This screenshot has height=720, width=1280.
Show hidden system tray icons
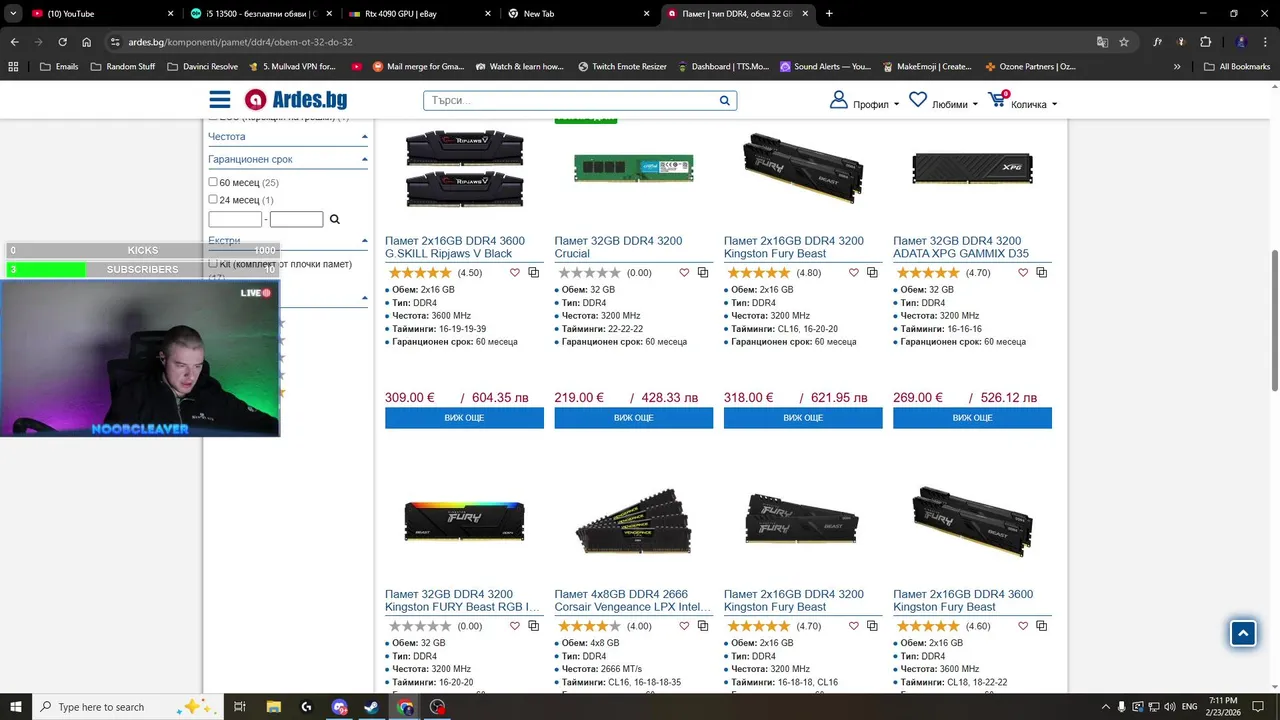pyautogui.click(x=1105, y=707)
